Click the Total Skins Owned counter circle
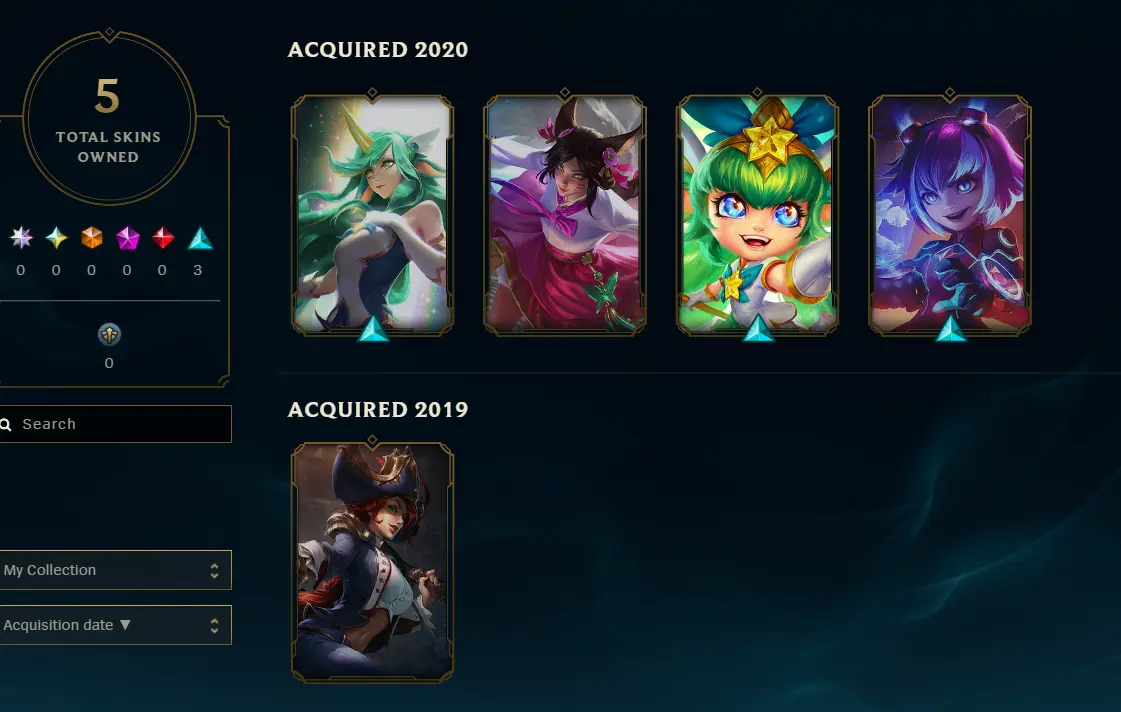Screen dimensions: 1121x712 point(109,118)
